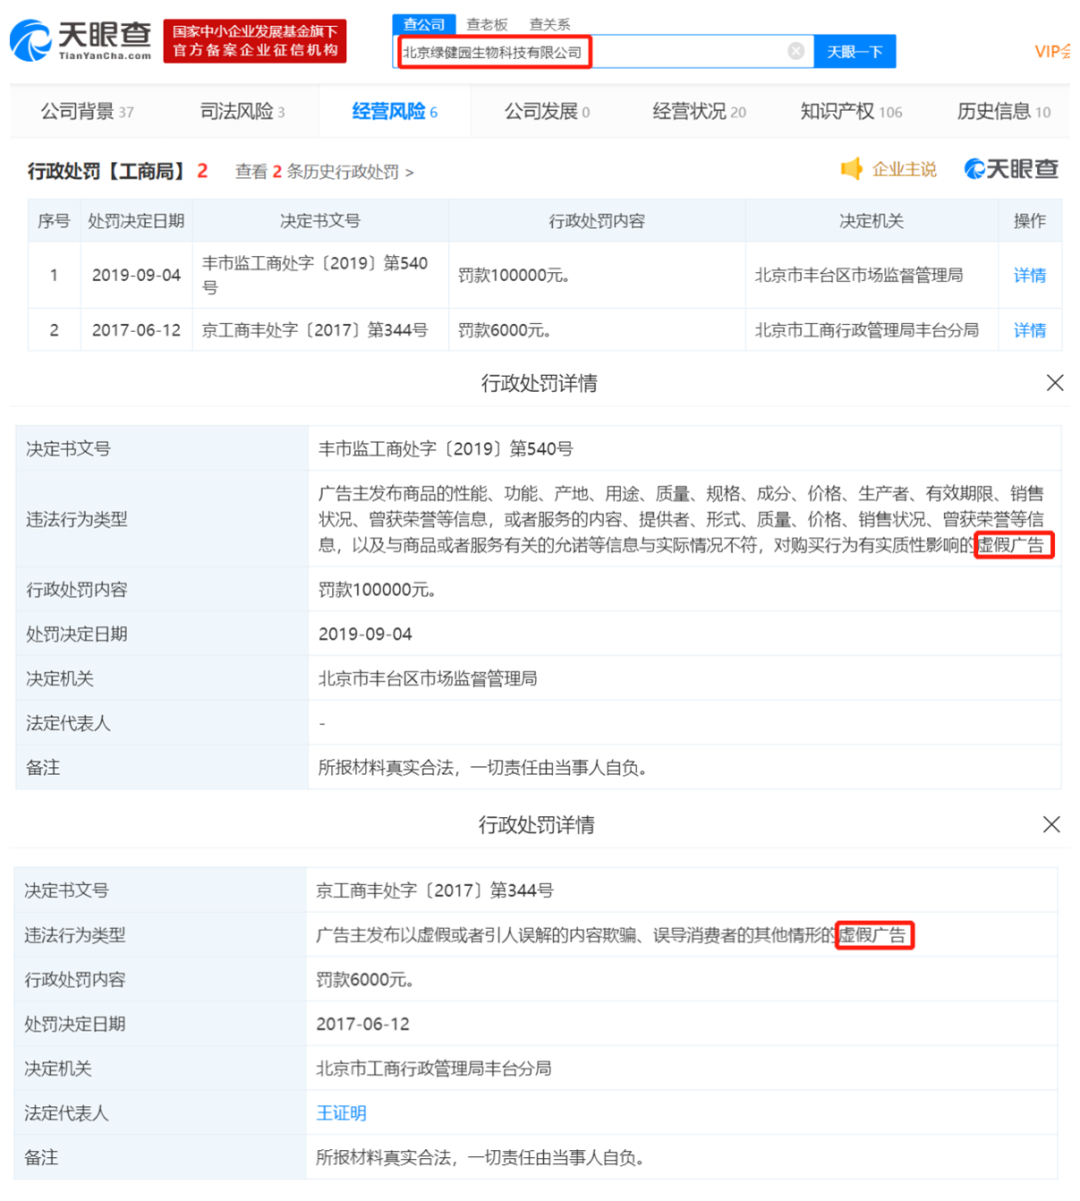Screen dimensions: 1080x1201
Task: Open 详情 for the 2019 penalty record
Action: (x=1029, y=275)
